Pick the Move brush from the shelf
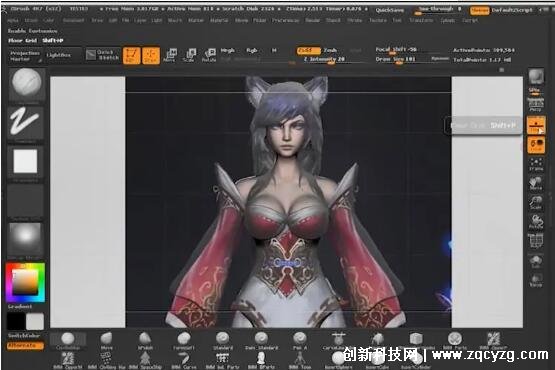 (107, 341)
